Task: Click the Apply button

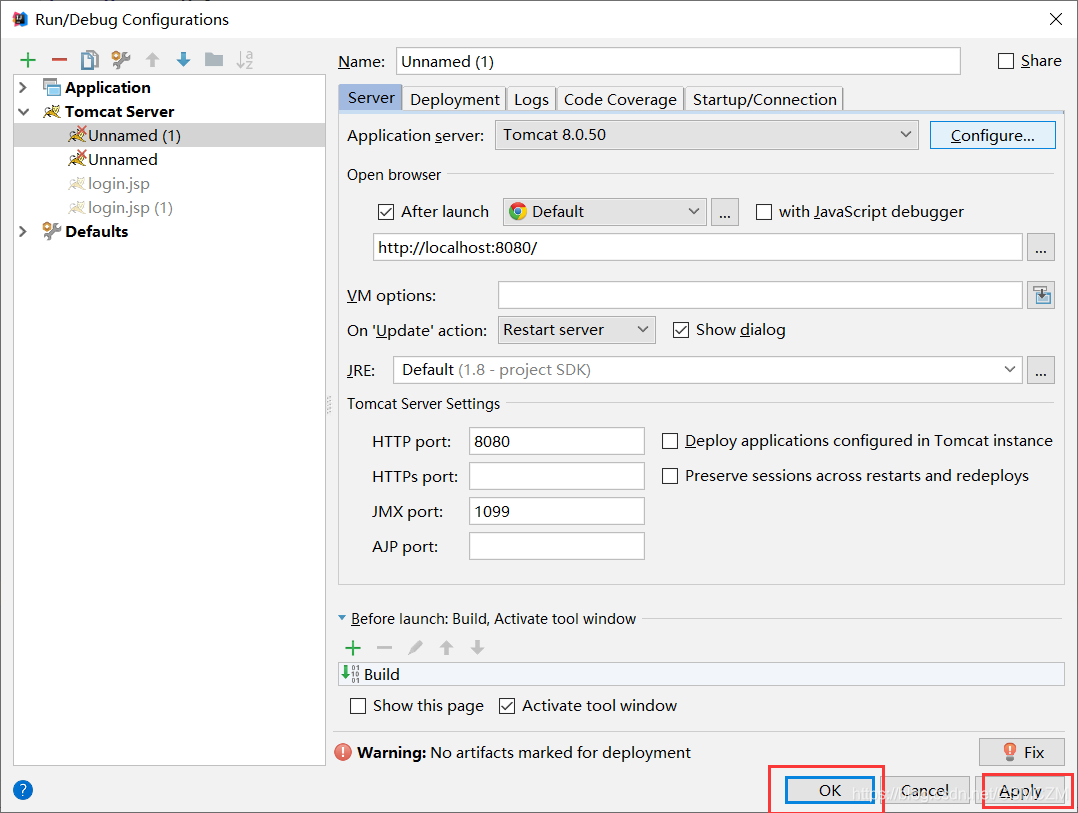Action: point(1020,790)
